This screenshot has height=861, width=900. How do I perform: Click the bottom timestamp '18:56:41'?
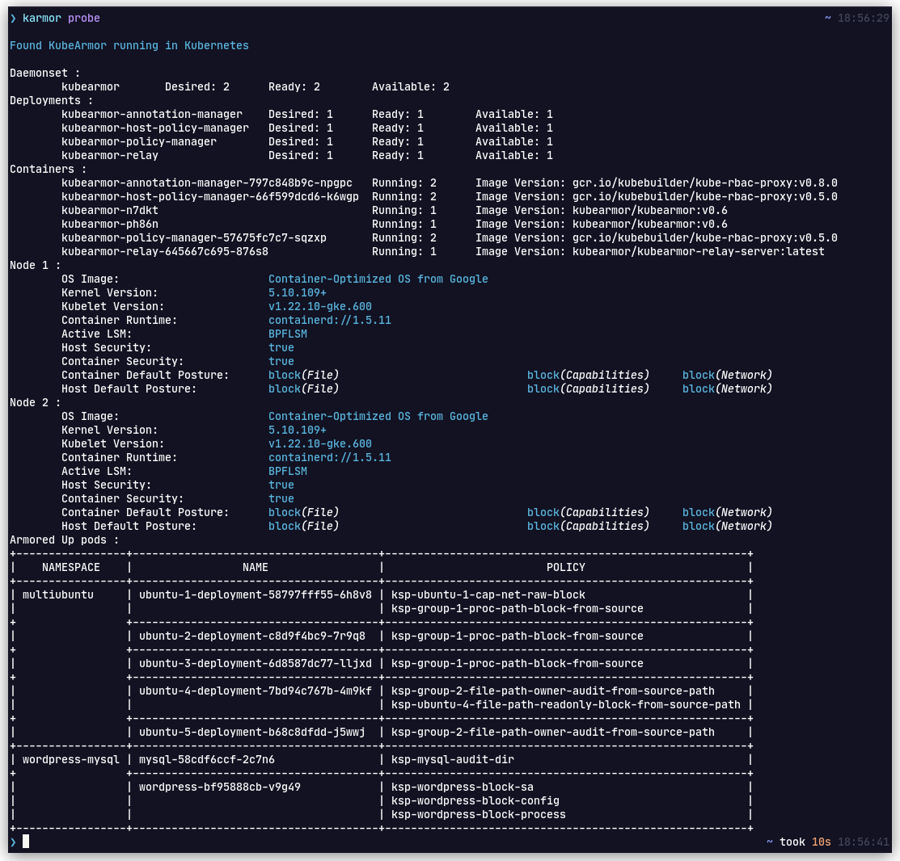[863, 841]
